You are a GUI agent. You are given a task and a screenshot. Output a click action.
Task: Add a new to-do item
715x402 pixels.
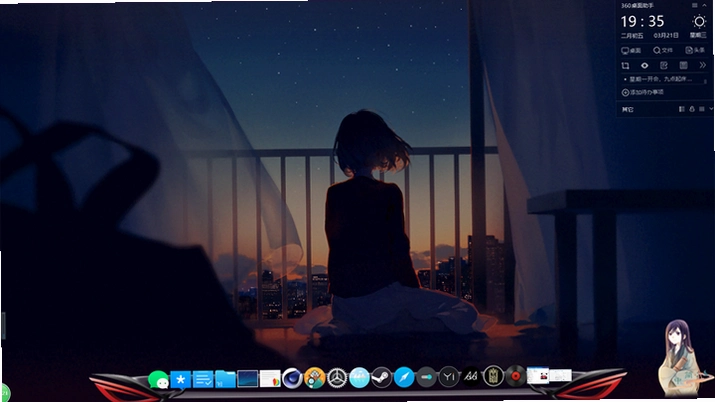point(642,92)
